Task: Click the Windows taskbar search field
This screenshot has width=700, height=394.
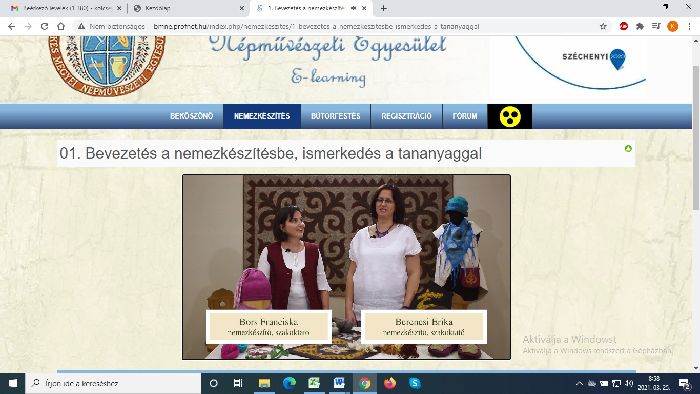Action: coord(113,383)
